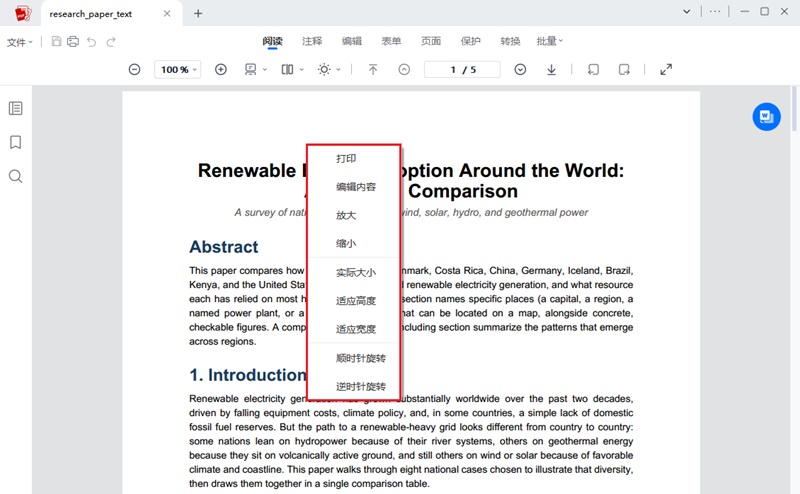Screen dimensions: 800x494
Task: Open the search magnifier in the left sidebar
Action: click(x=16, y=177)
